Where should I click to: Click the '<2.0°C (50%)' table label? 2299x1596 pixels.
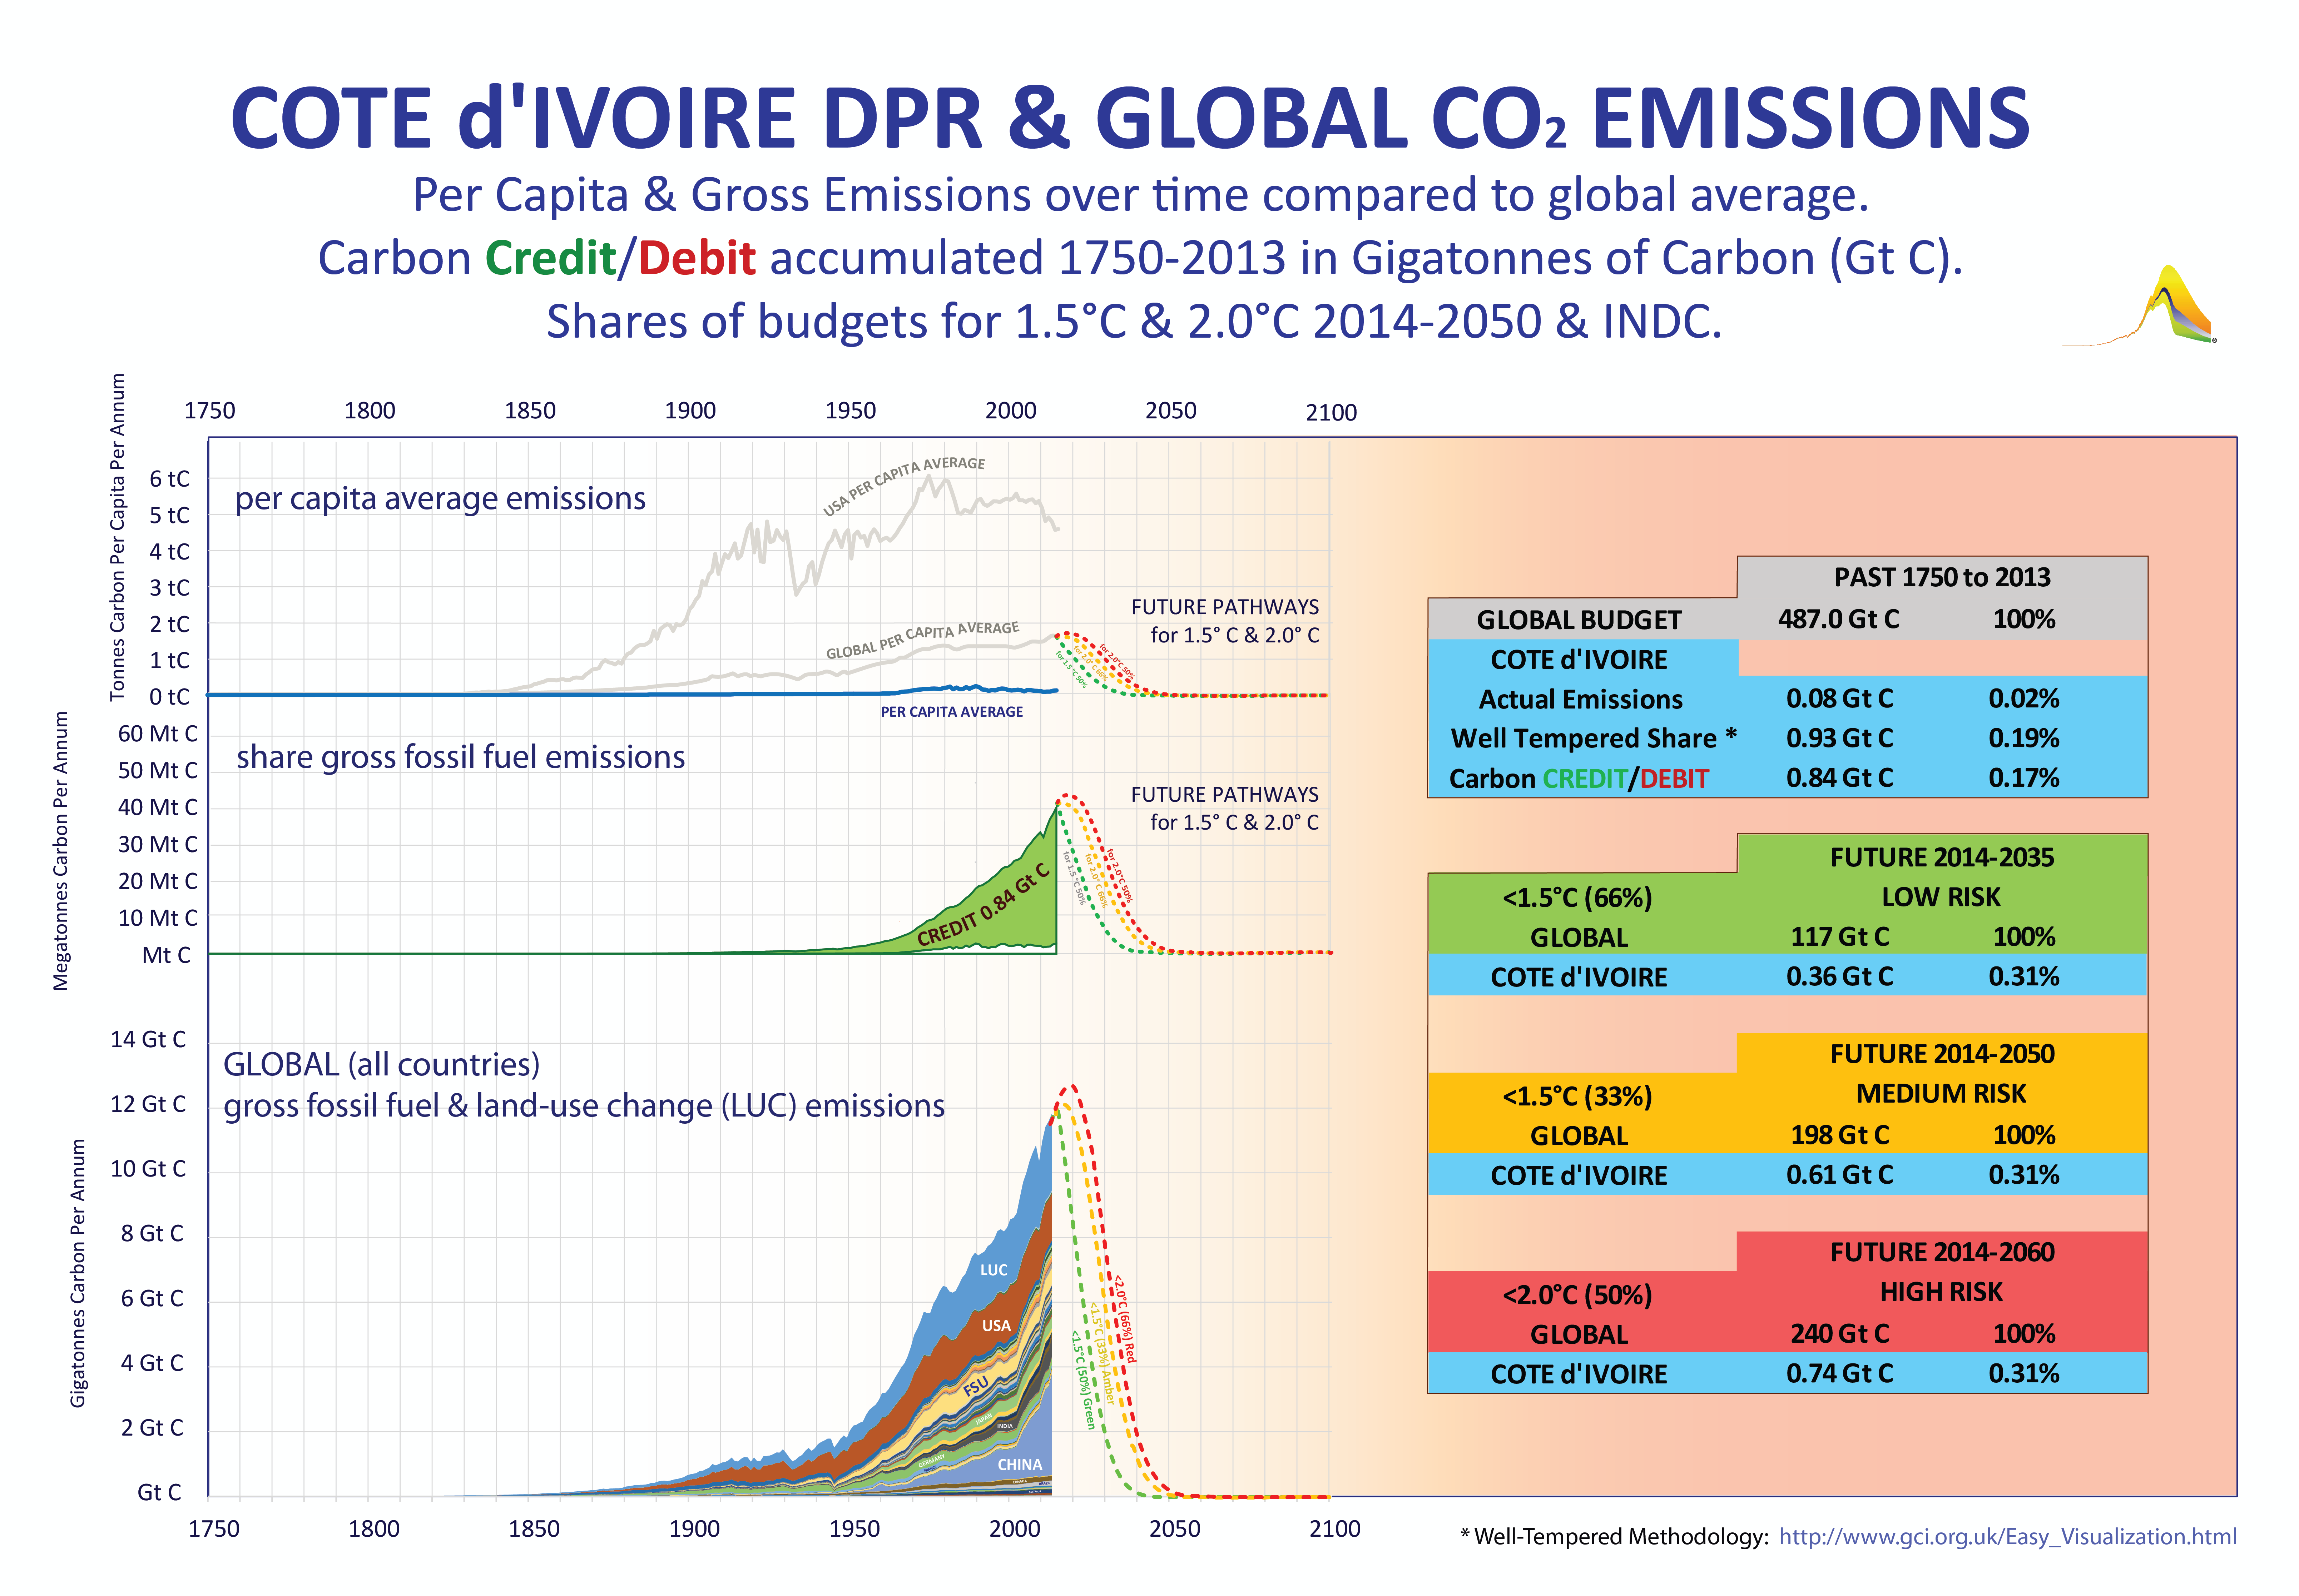tap(1577, 1295)
